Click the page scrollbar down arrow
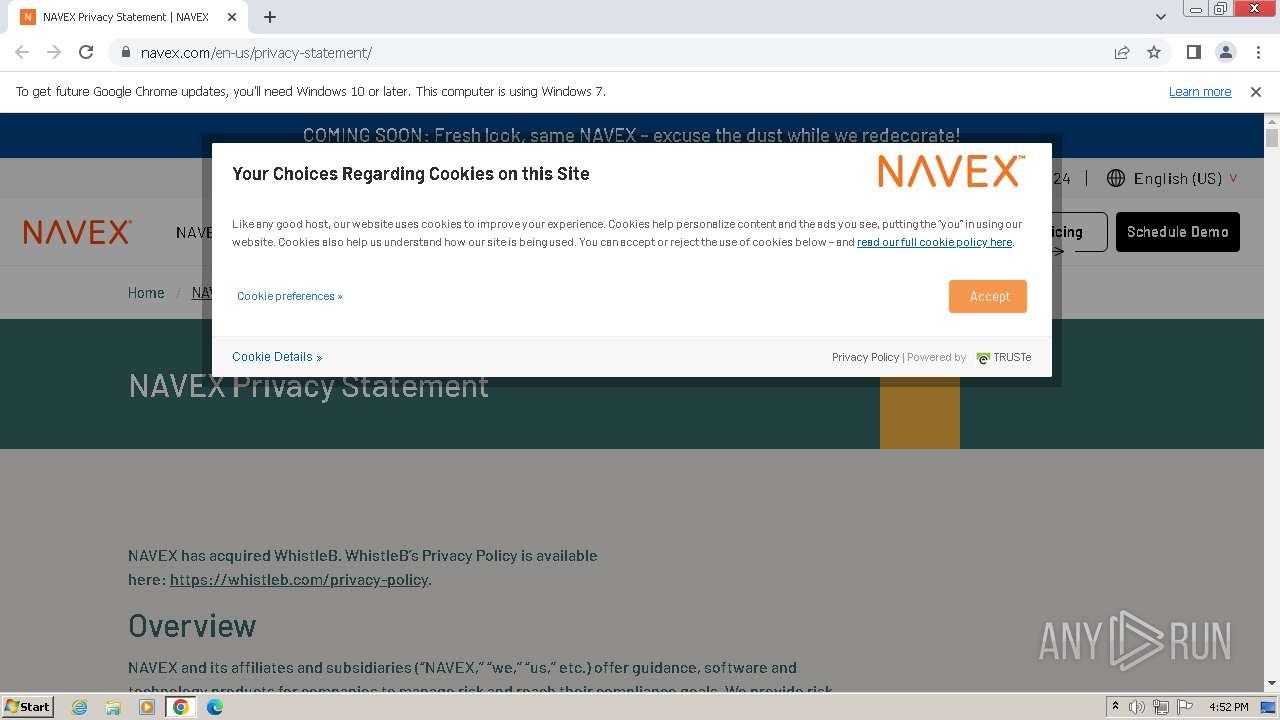Image resolution: width=1280 pixels, height=720 pixels. [x=1272, y=683]
